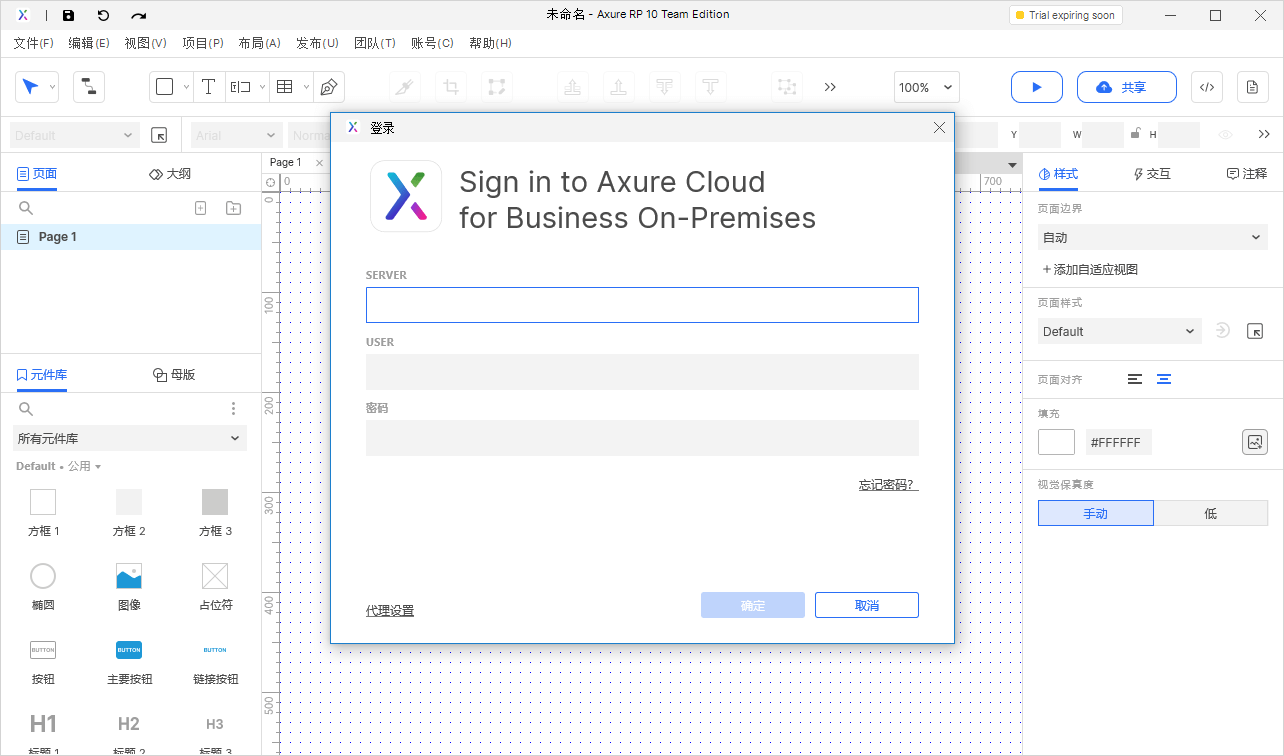Select the form input widget tool
Viewport: 1284px width, 756px height.
240,87
